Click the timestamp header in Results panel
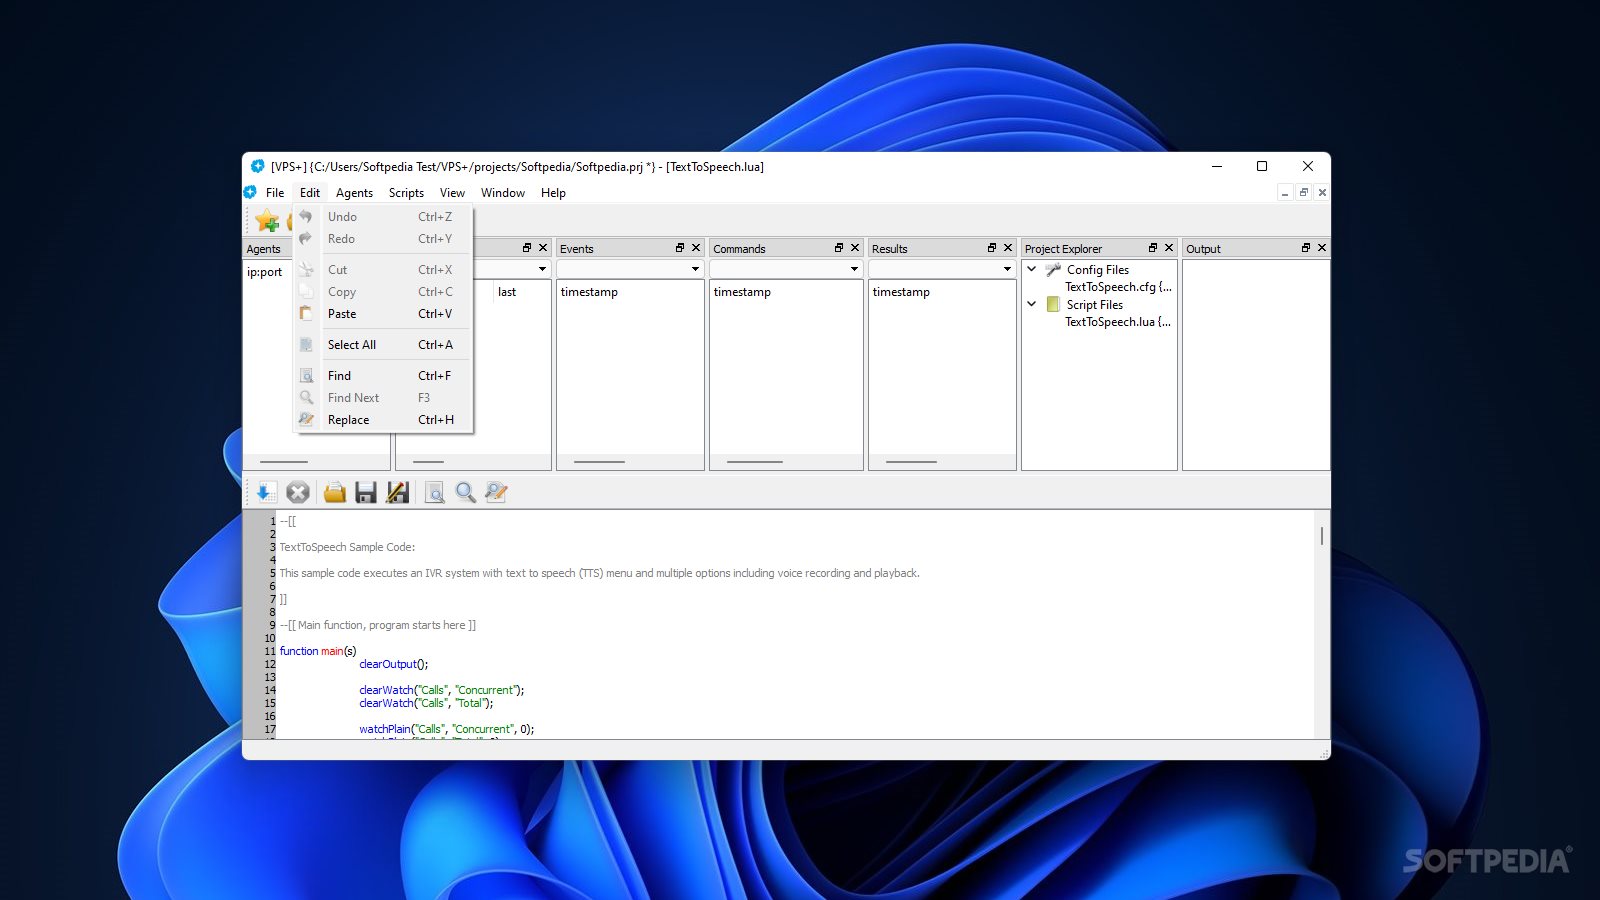This screenshot has height=900, width=1600. coord(901,292)
